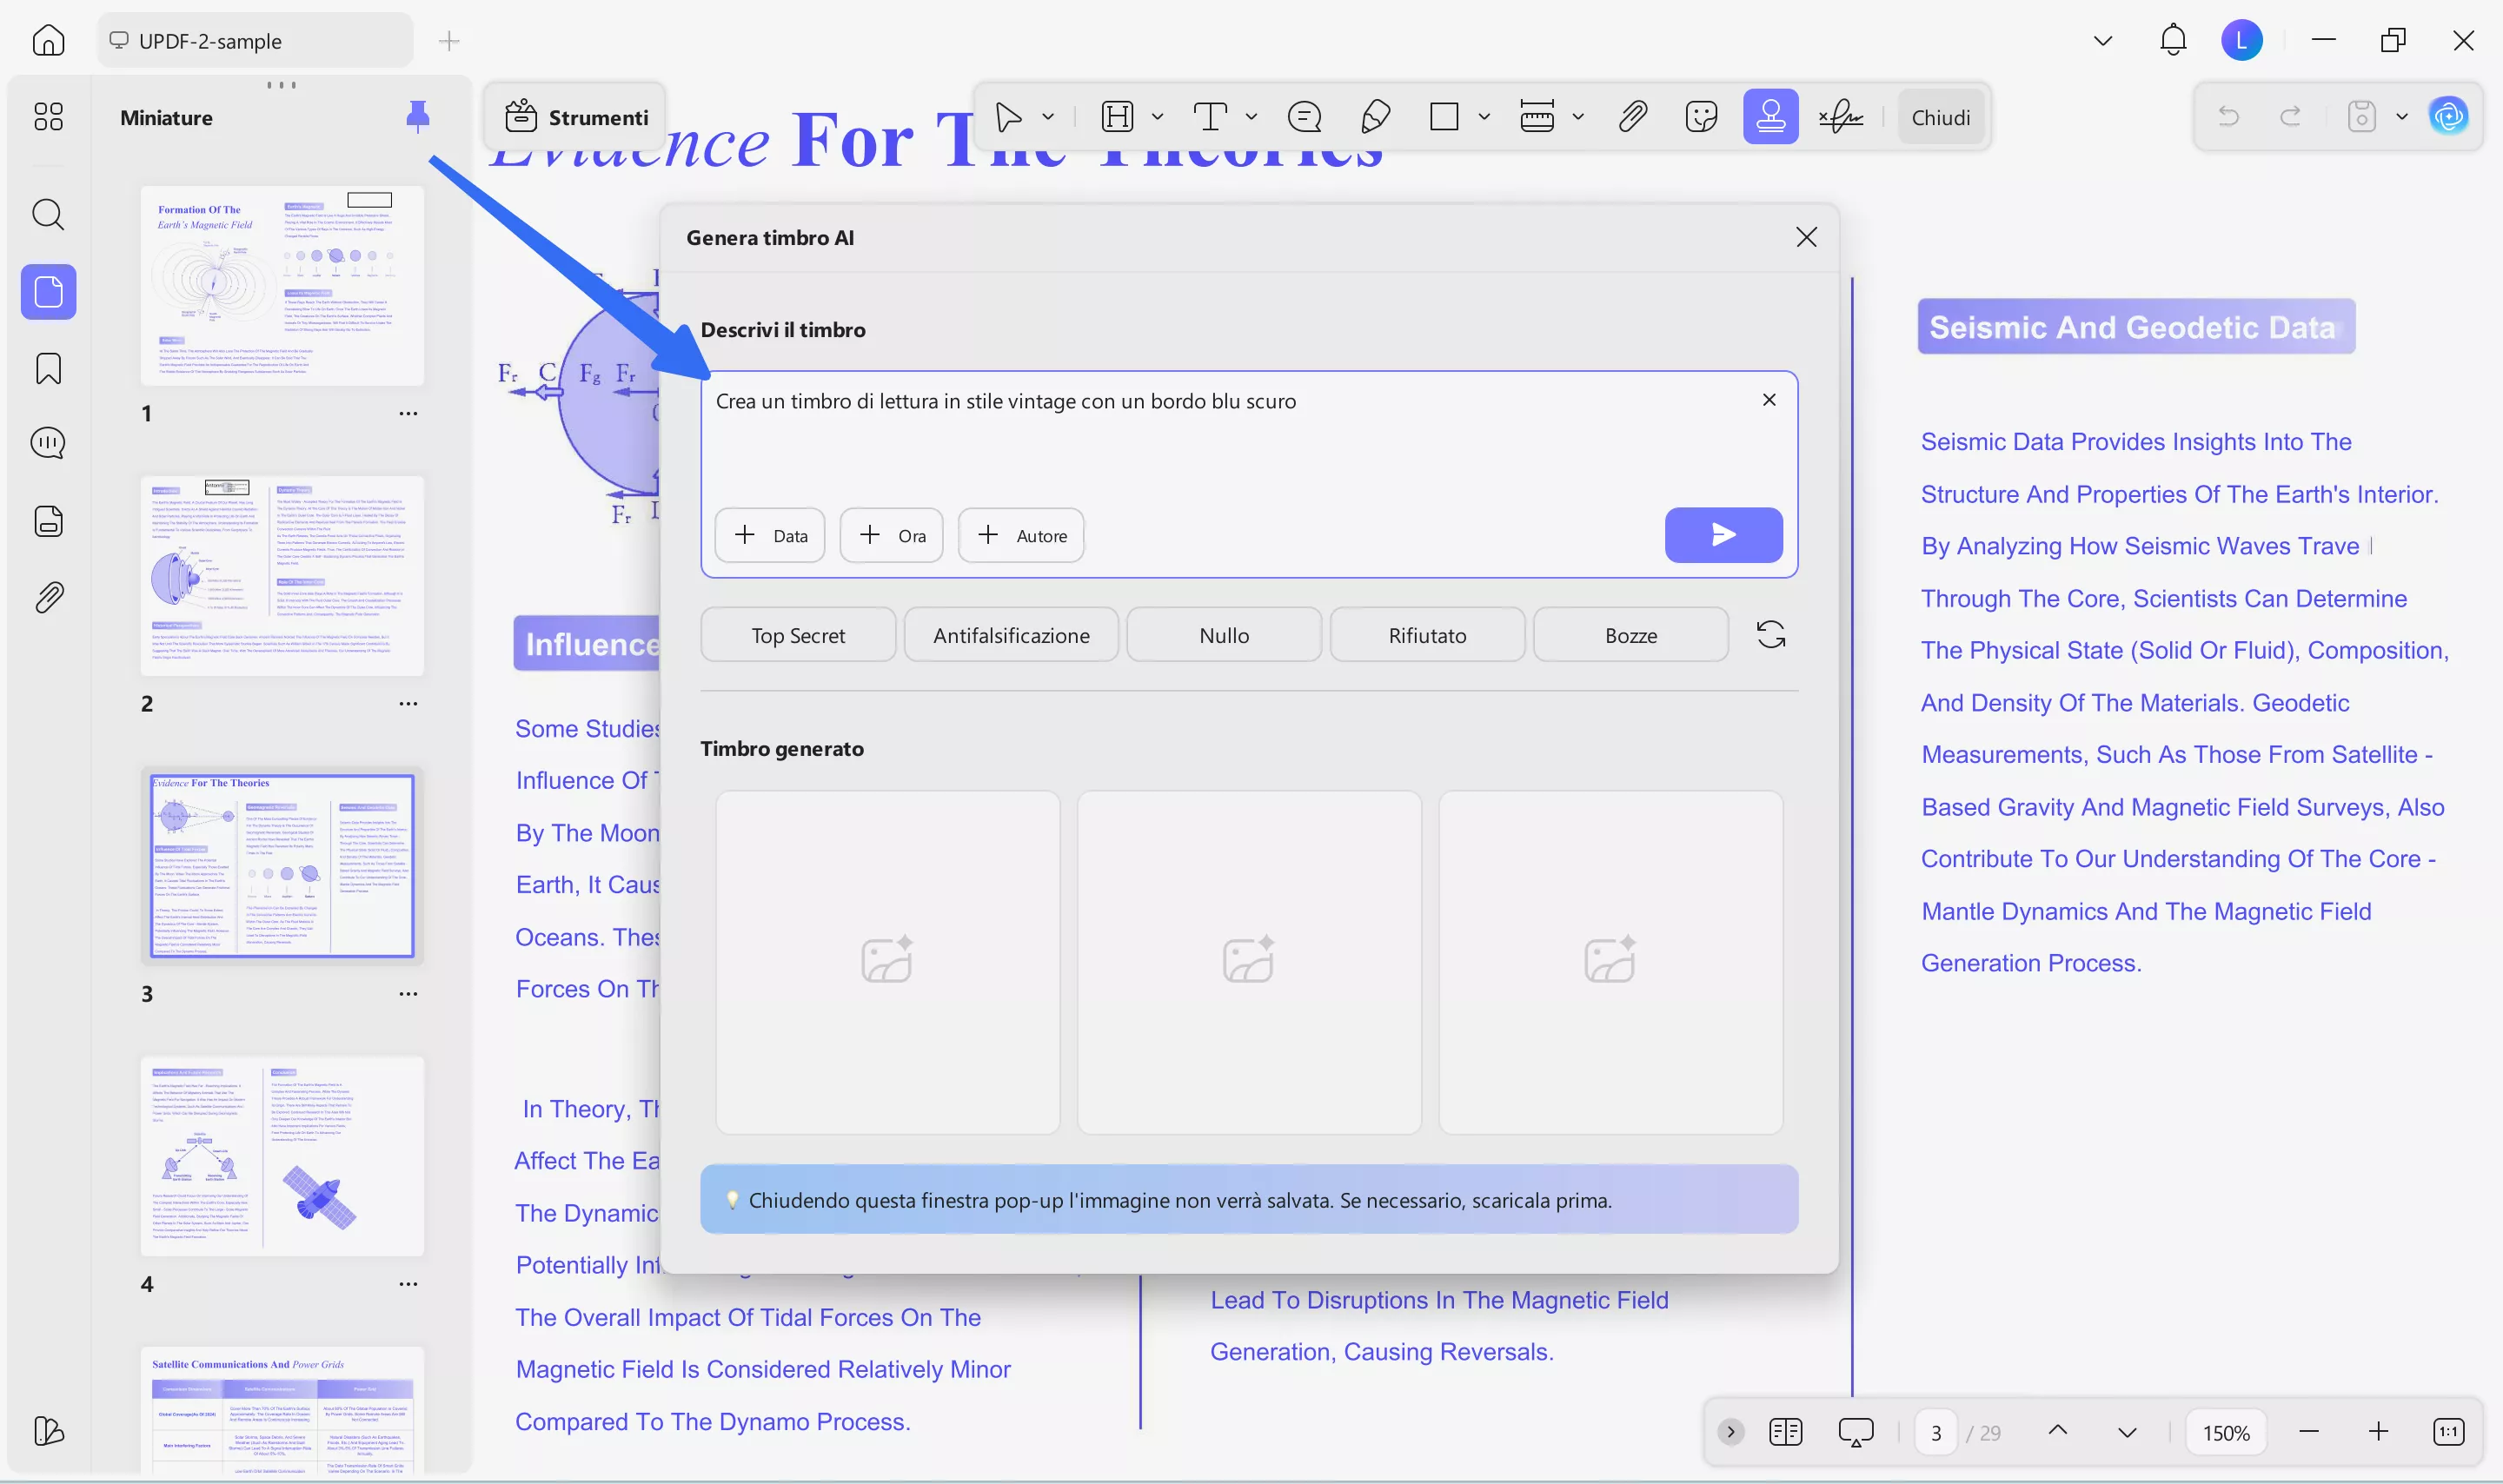Screen dimensions: 2503x1484
Task: Click the signature tool icon
Action: pyautogui.click(x=1840, y=117)
